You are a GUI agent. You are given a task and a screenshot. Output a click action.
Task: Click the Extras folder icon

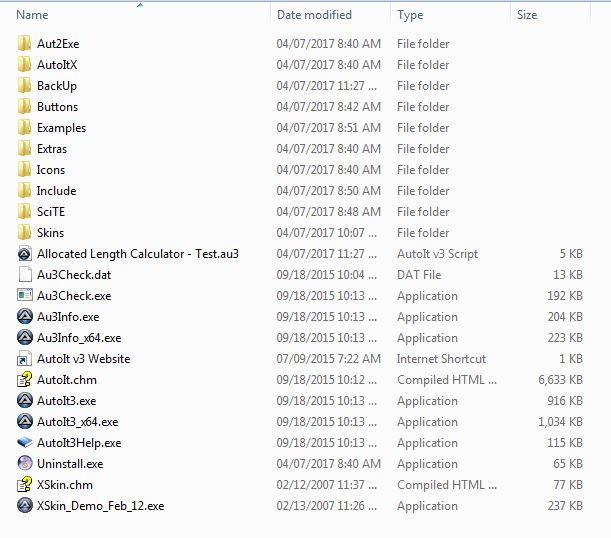click(x=24, y=148)
